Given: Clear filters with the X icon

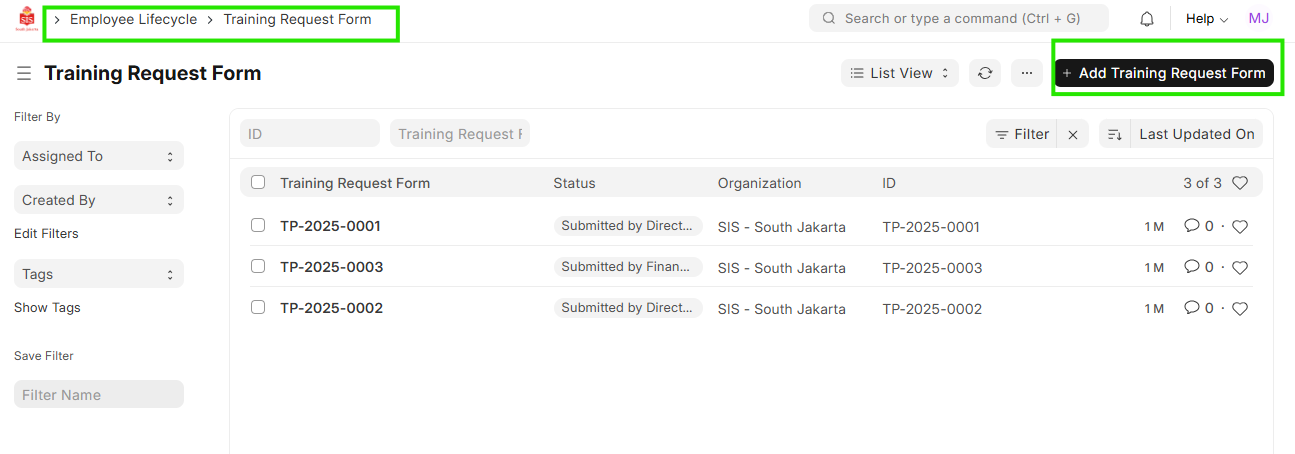Looking at the screenshot, I should pos(1073,135).
